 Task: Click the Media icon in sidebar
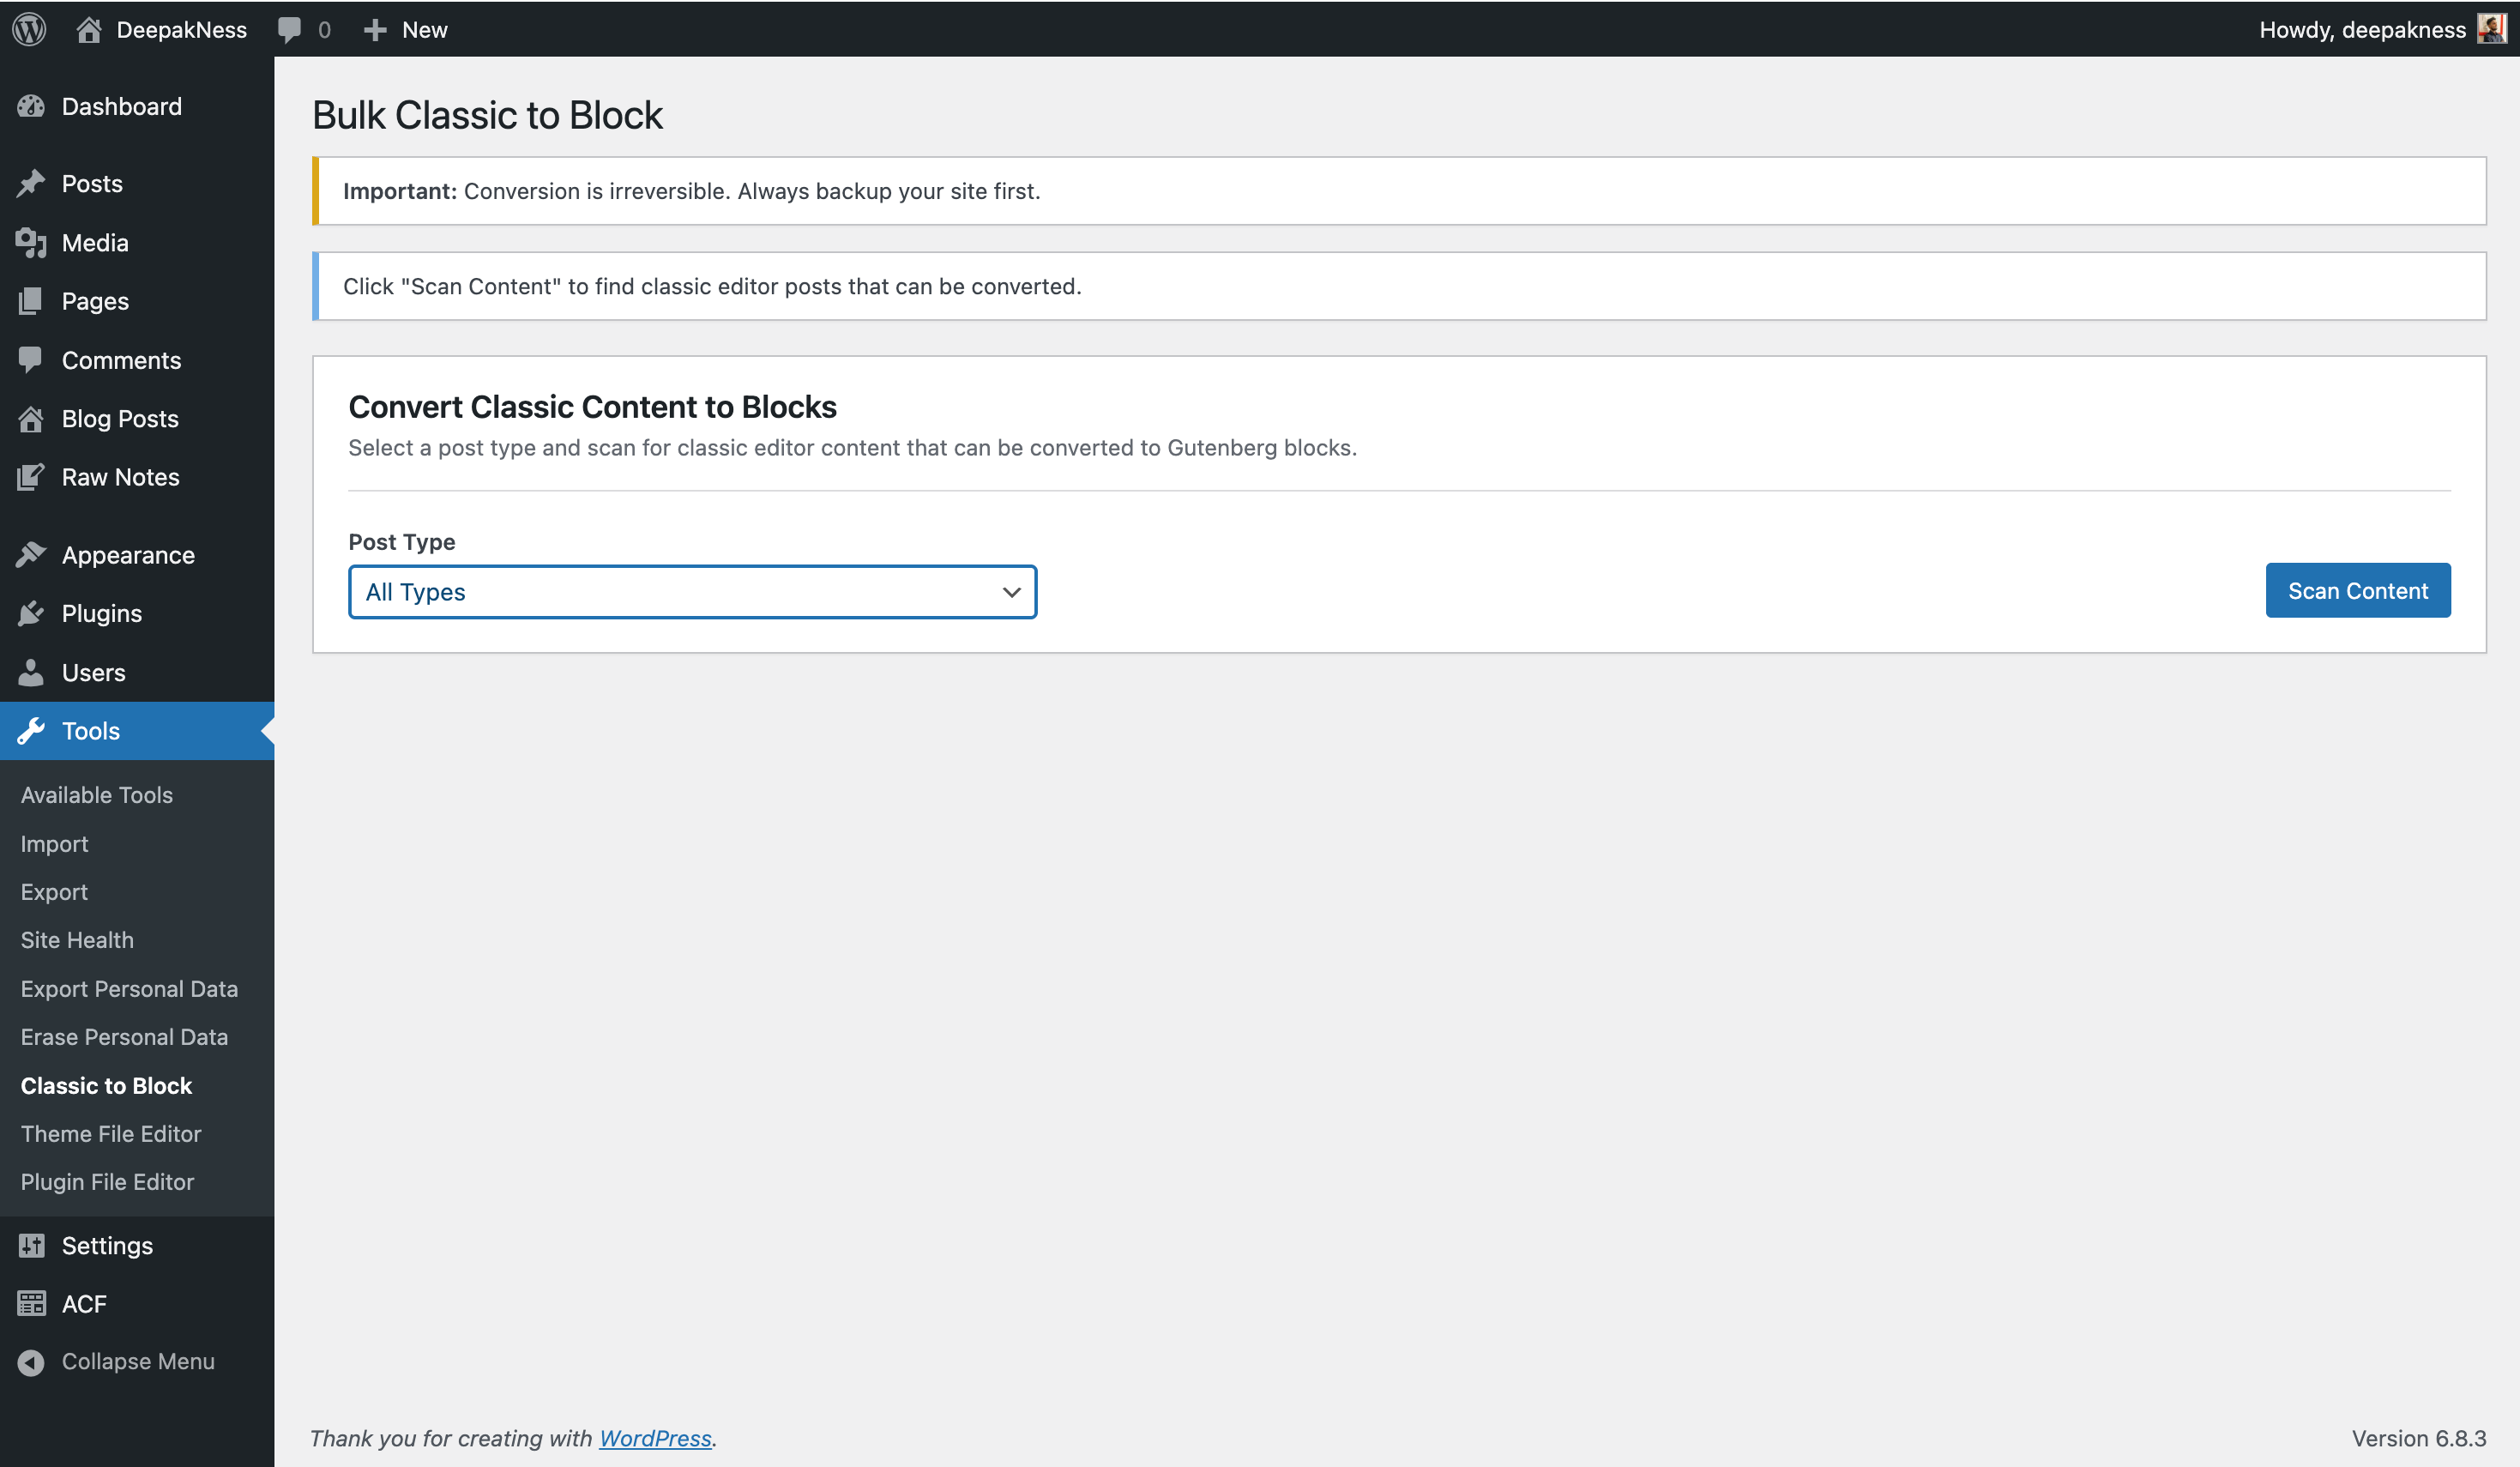coord(31,243)
